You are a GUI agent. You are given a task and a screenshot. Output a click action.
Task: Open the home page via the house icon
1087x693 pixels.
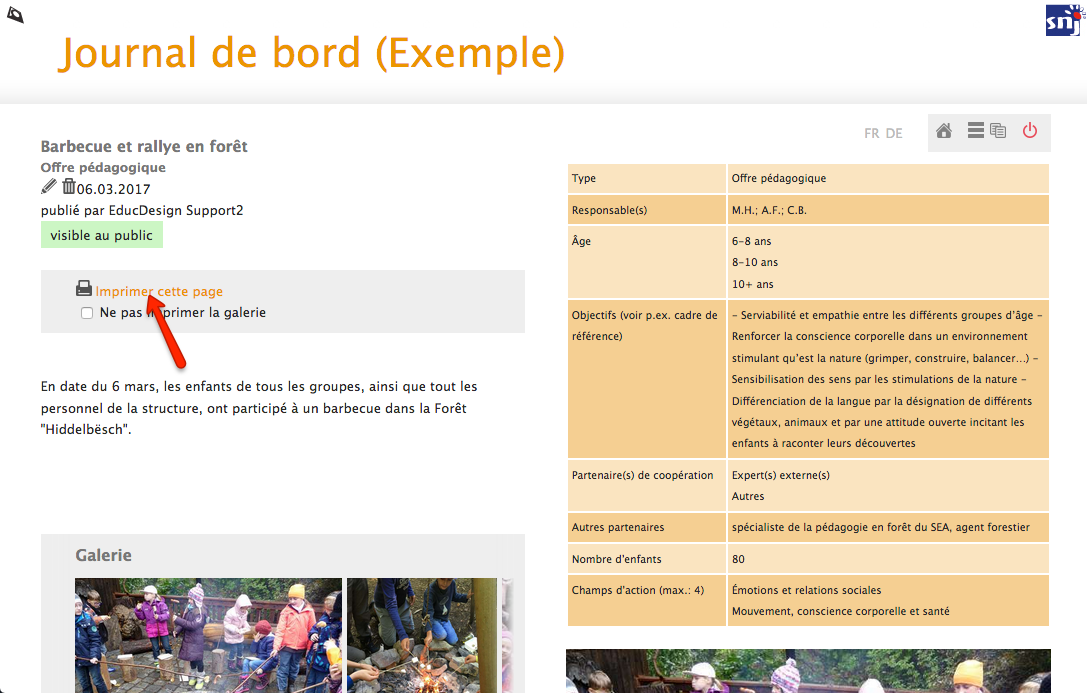pyautogui.click(x=943, y=131)
